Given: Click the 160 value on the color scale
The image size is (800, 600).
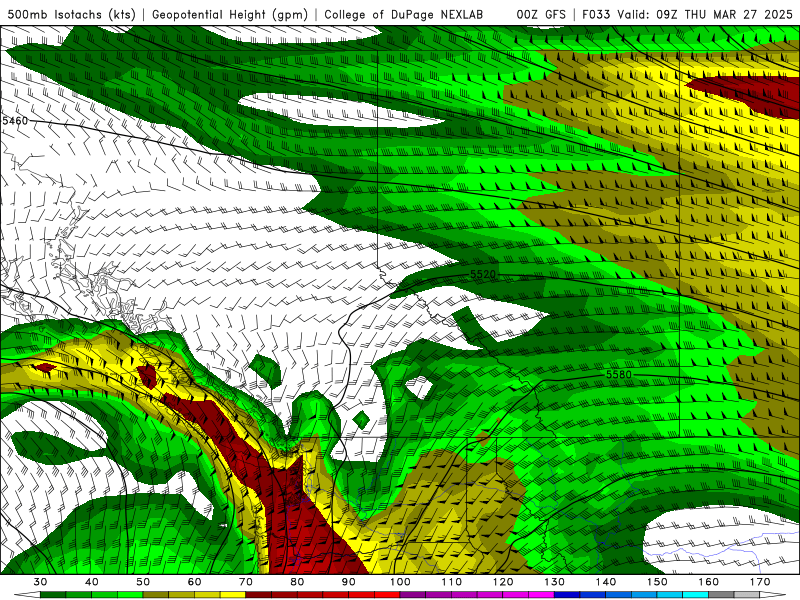Looking at the screenshot, I should (x=709, y=582).
